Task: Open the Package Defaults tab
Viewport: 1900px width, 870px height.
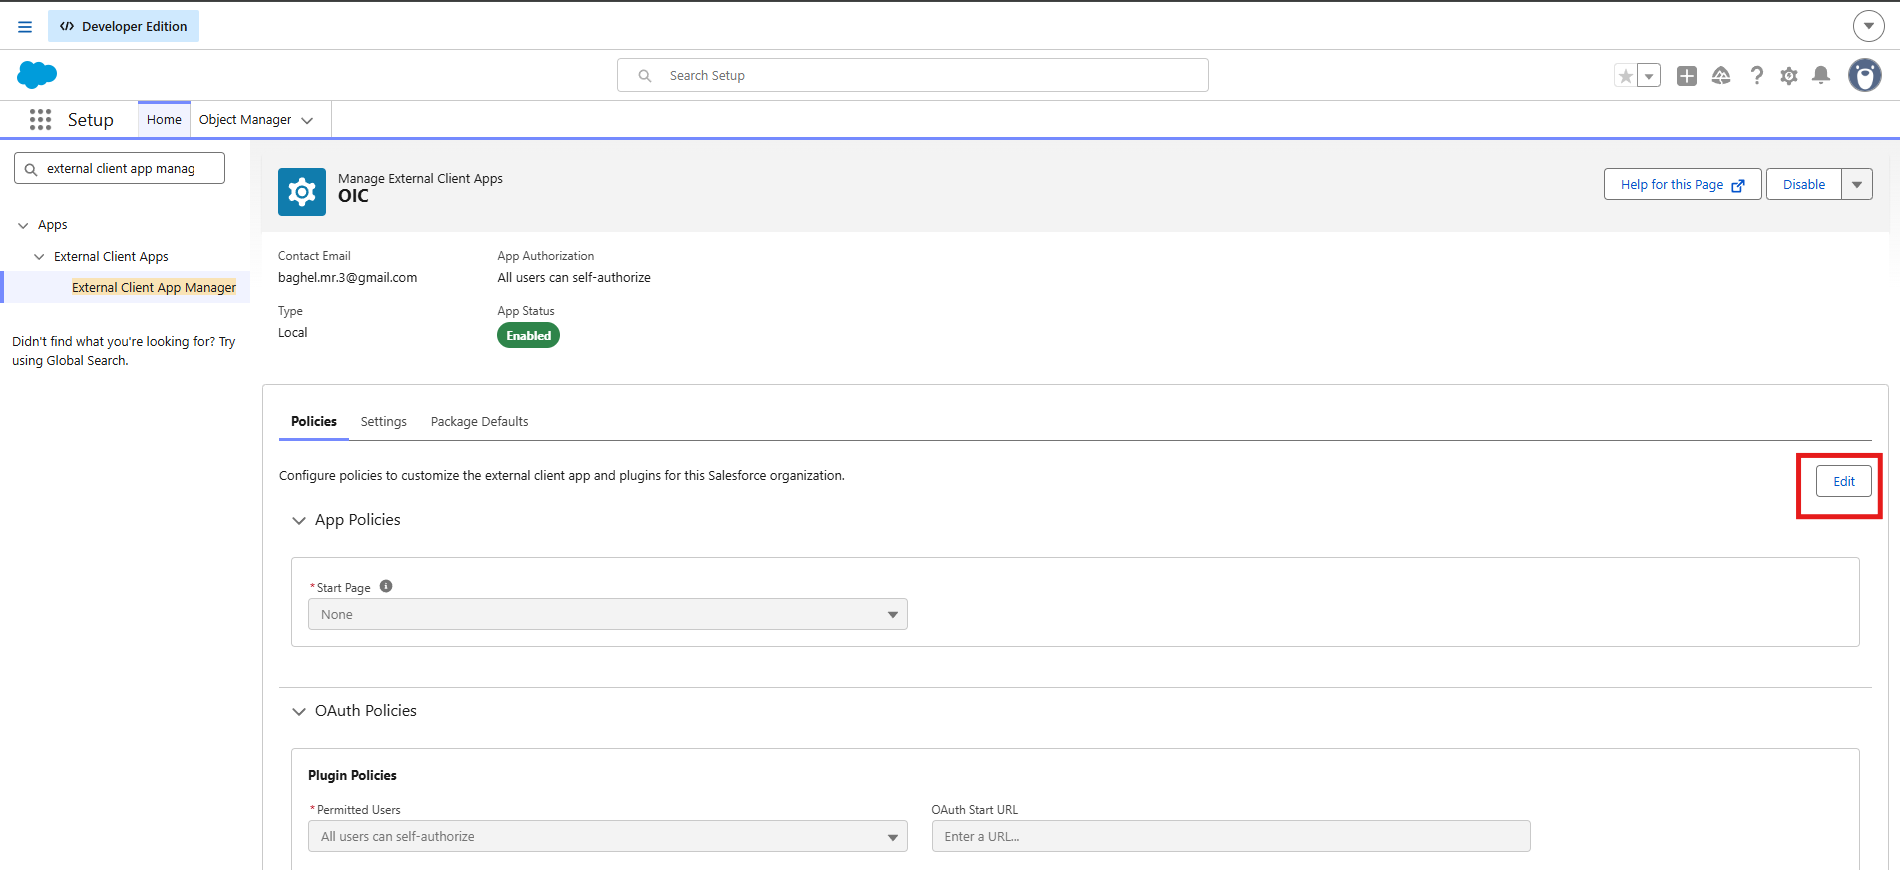Action: 480,421
